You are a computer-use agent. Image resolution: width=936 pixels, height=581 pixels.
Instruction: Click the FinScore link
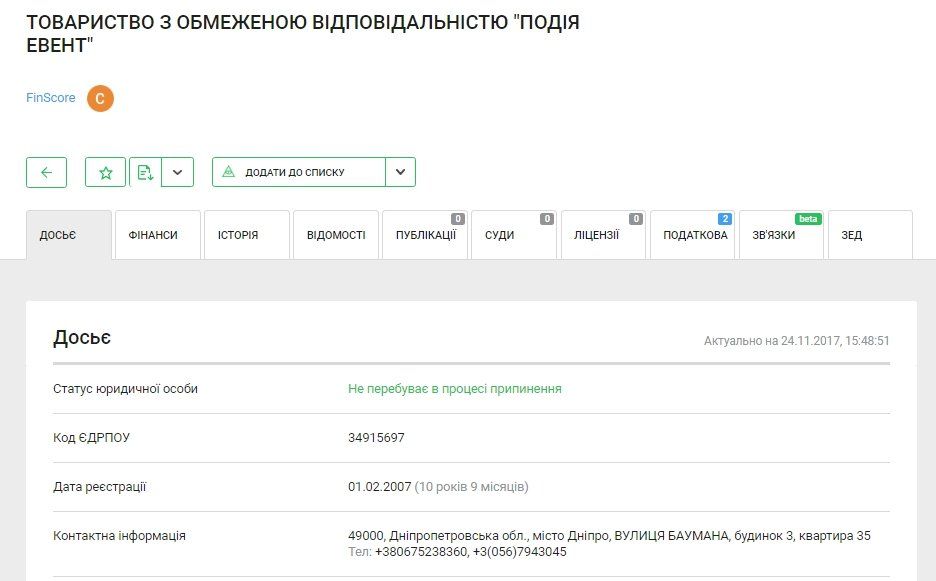pyautogui.click(x=50, y=98)
